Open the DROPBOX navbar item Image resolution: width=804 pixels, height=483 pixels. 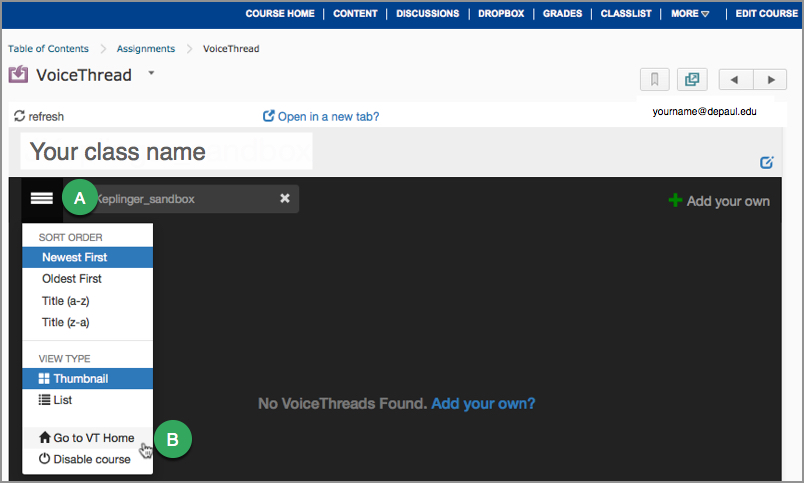501,13
